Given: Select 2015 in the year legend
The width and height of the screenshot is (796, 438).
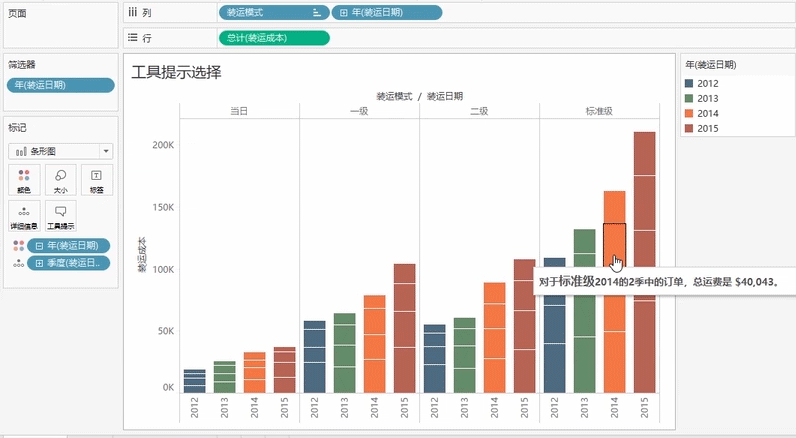Looking at the screenshot, I should (x=708, y=128).
